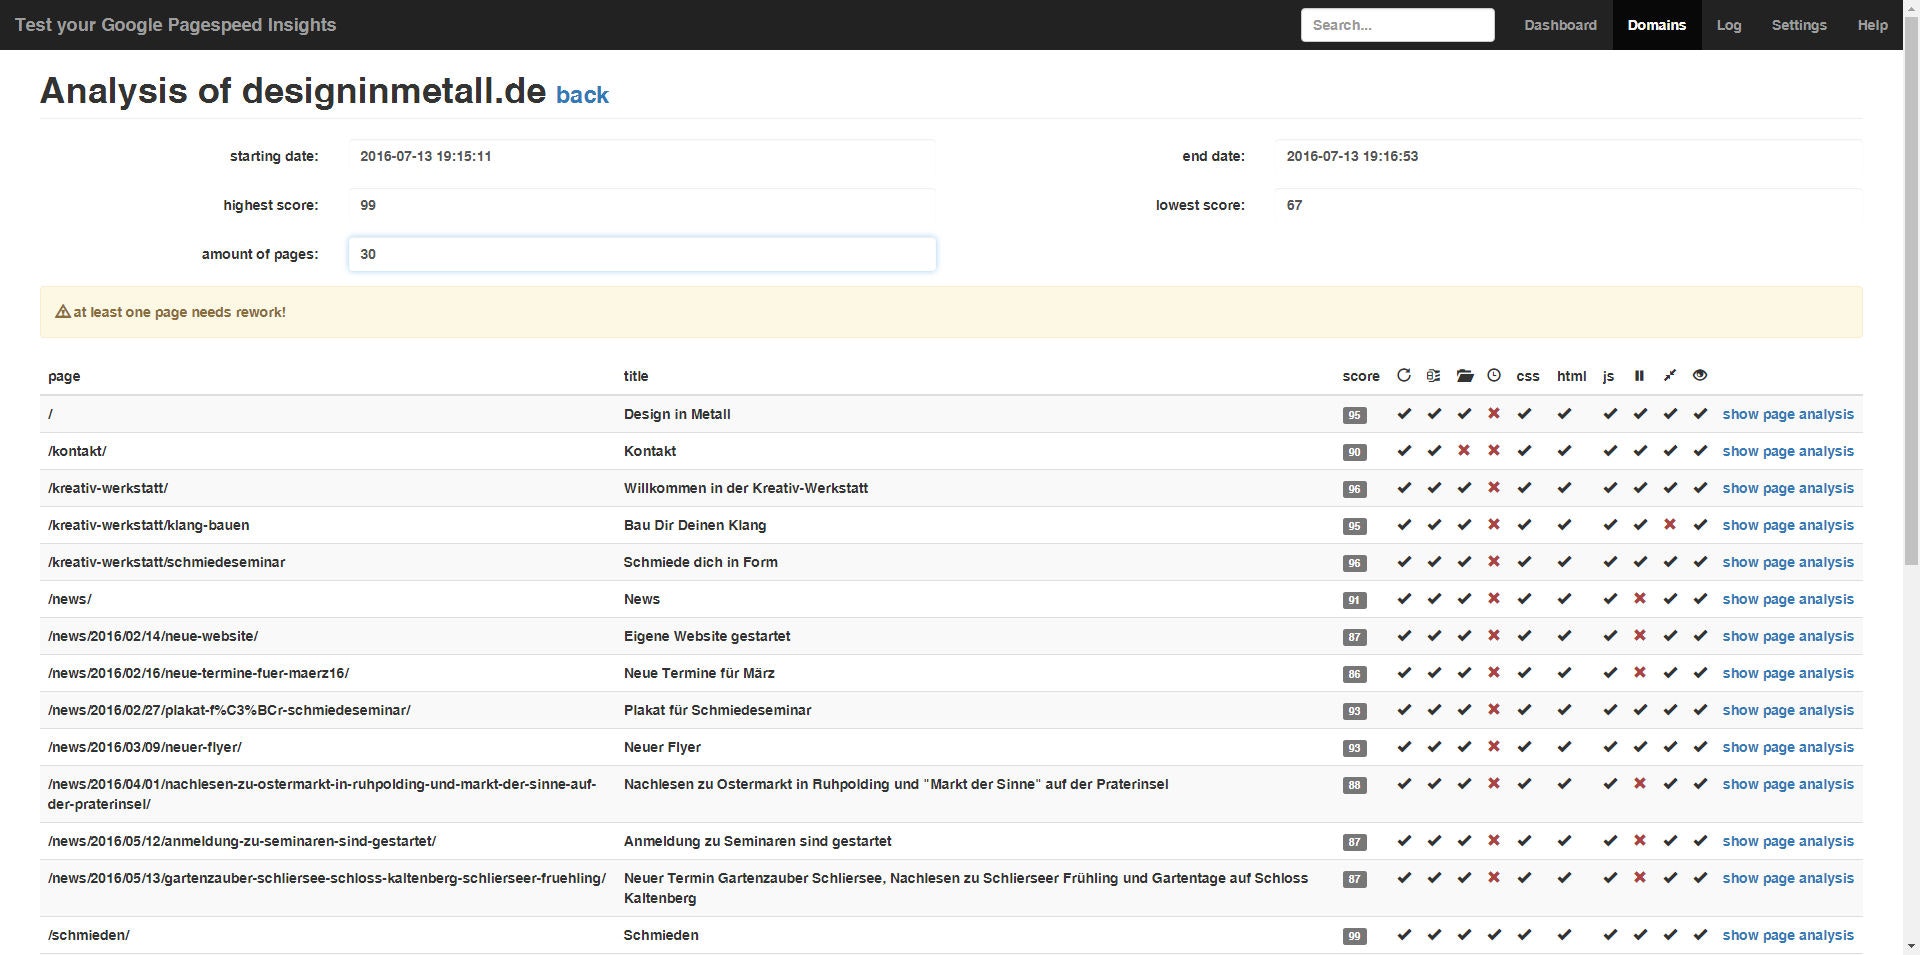Viewport: 1920px width, 955px height.
Task: Click the server response time clock icon
Action: click(x=1494, y=375)
